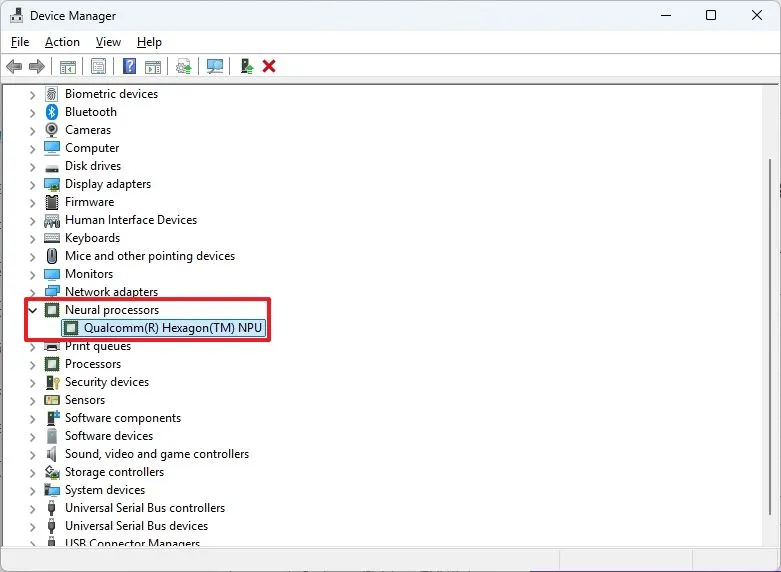Screen dimensions: 781x572
Task: Minimize the Device Manager window
Action: pyautogui.click(x=666, y=15)
